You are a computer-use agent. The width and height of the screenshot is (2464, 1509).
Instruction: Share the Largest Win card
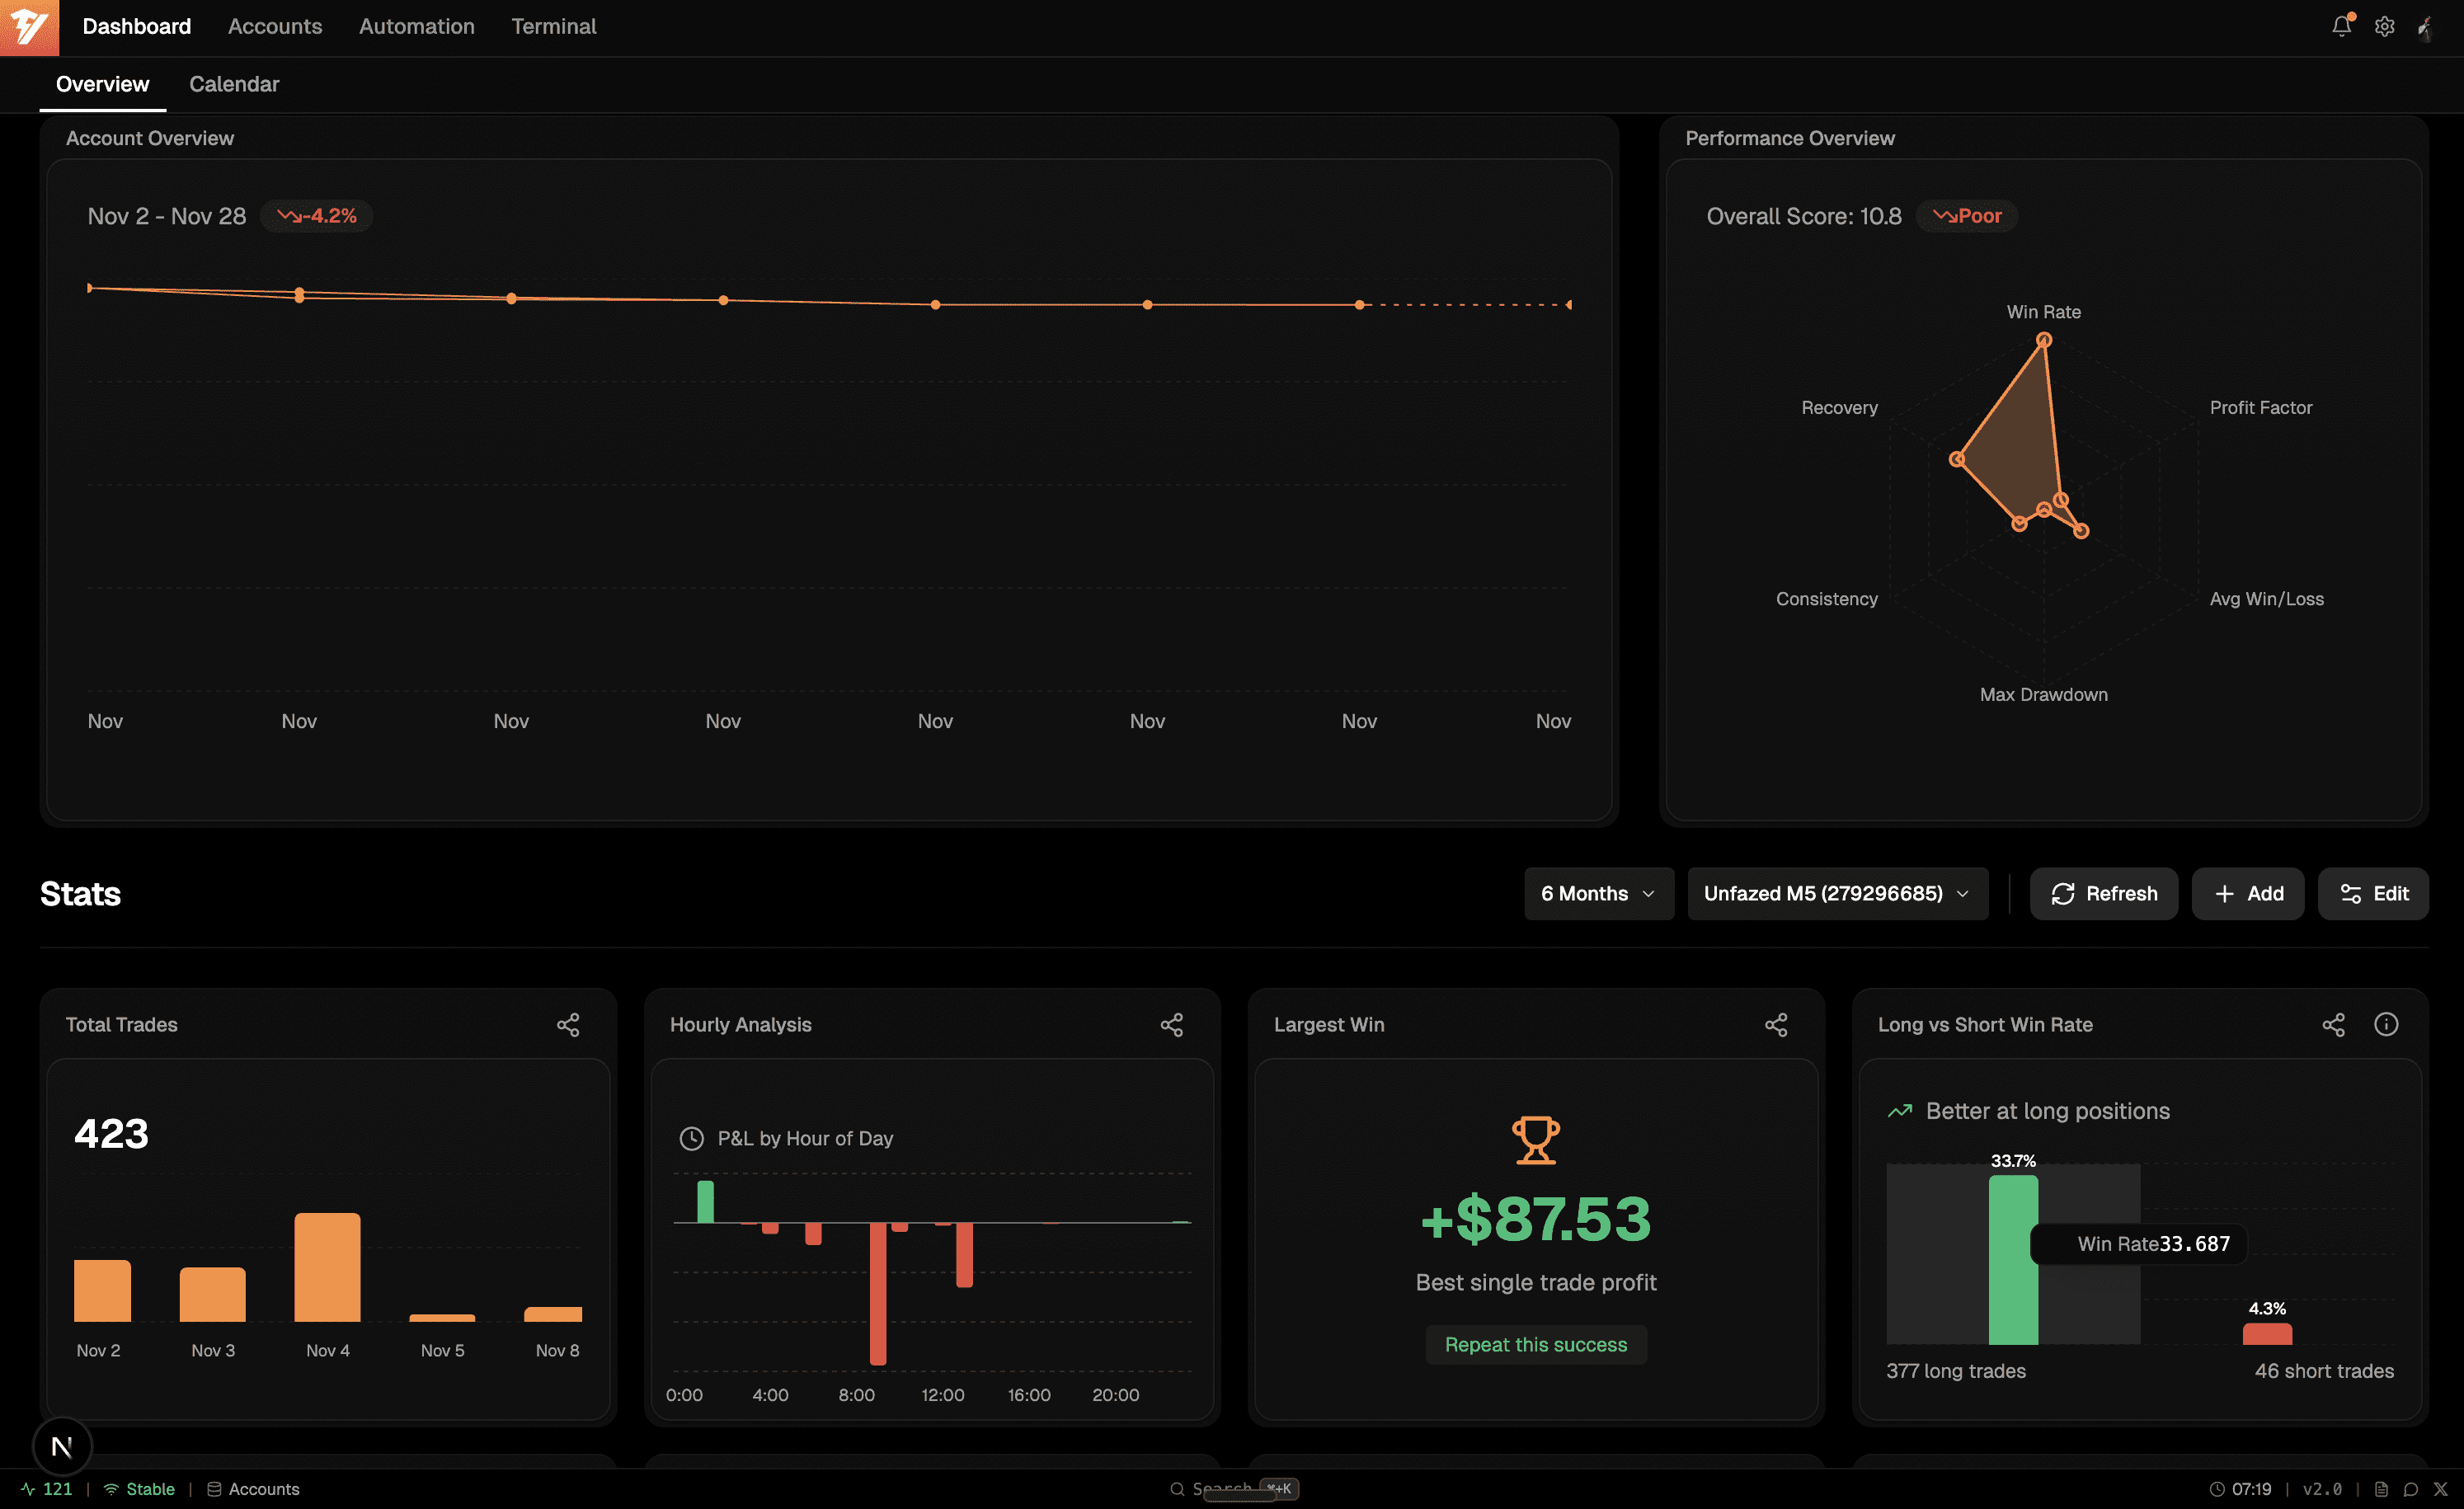point(1775,1024)
